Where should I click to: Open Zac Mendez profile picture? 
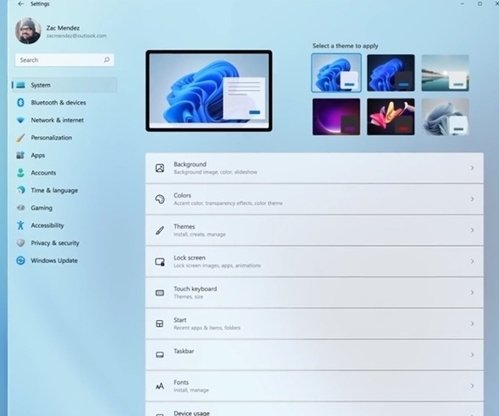[x=28, y=31]
